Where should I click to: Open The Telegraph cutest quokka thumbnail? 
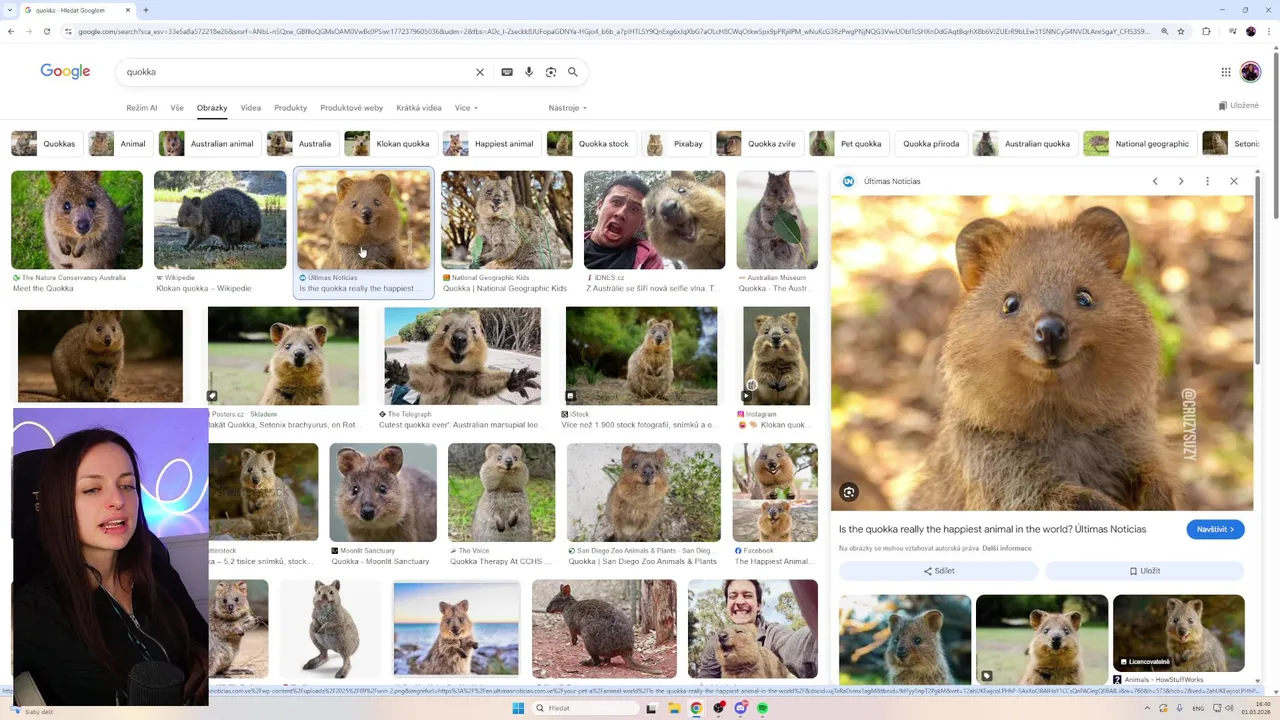[x=462, y=356]
